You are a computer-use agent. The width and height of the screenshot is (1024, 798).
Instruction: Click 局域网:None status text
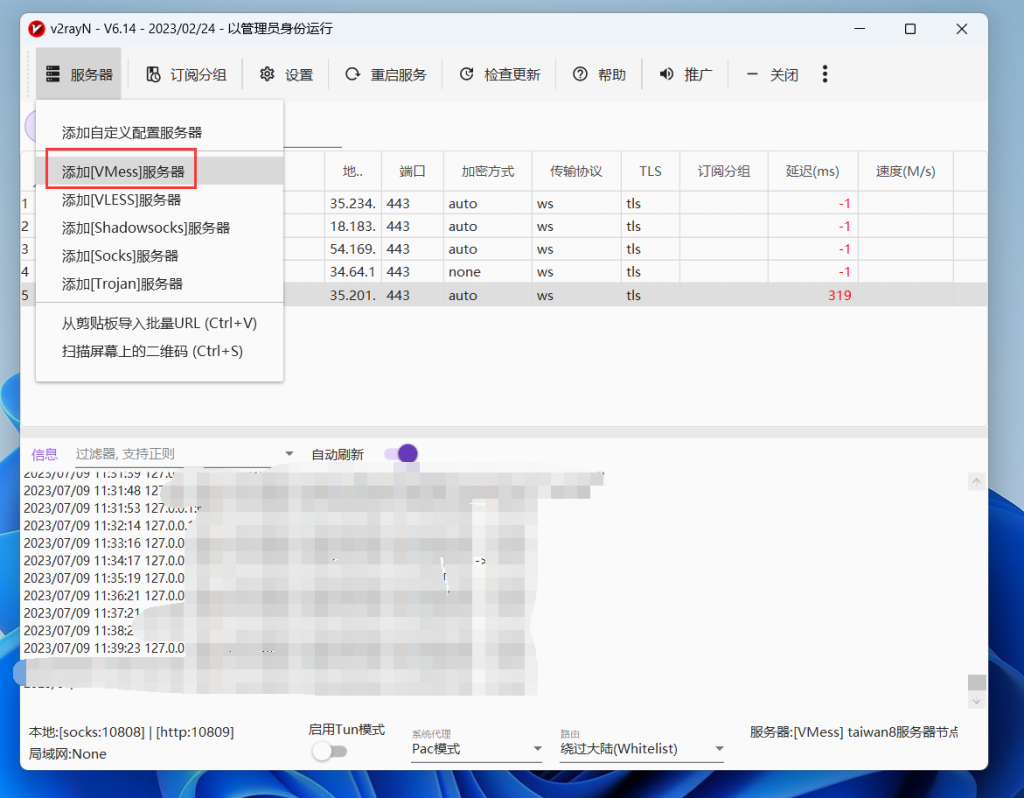(67, 754)
